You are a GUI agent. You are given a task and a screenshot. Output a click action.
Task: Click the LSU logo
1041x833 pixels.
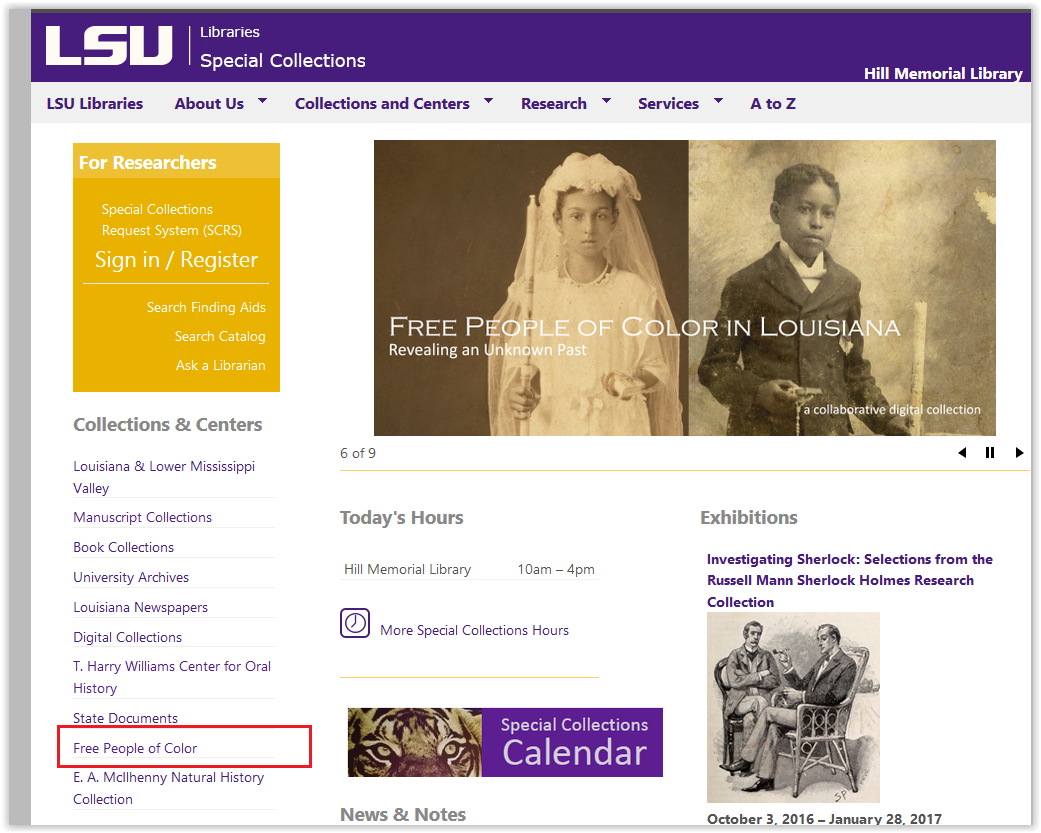[x=109, y=46]
